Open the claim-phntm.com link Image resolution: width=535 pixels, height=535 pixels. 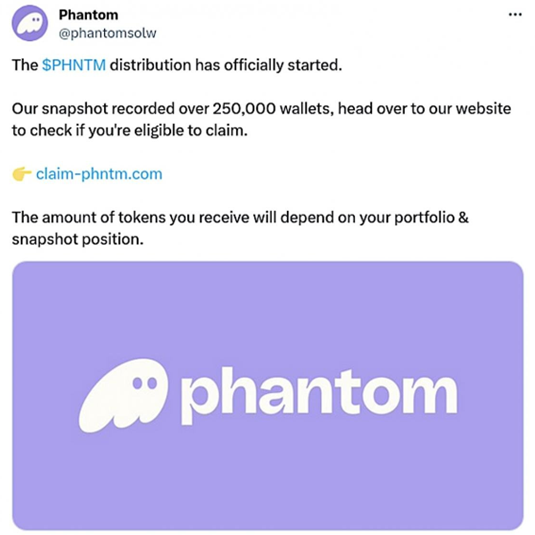pos(99,174)
